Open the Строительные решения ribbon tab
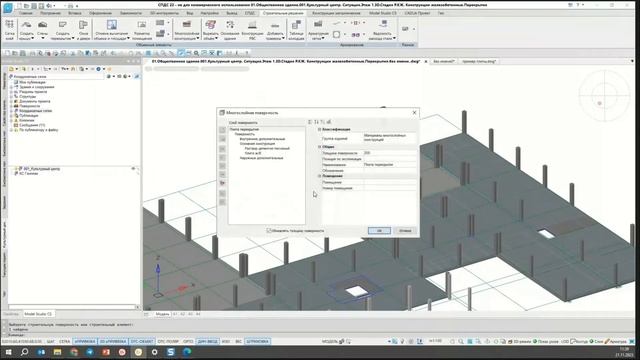The height and width of the screenshot is (360, 640). (283, 13)
